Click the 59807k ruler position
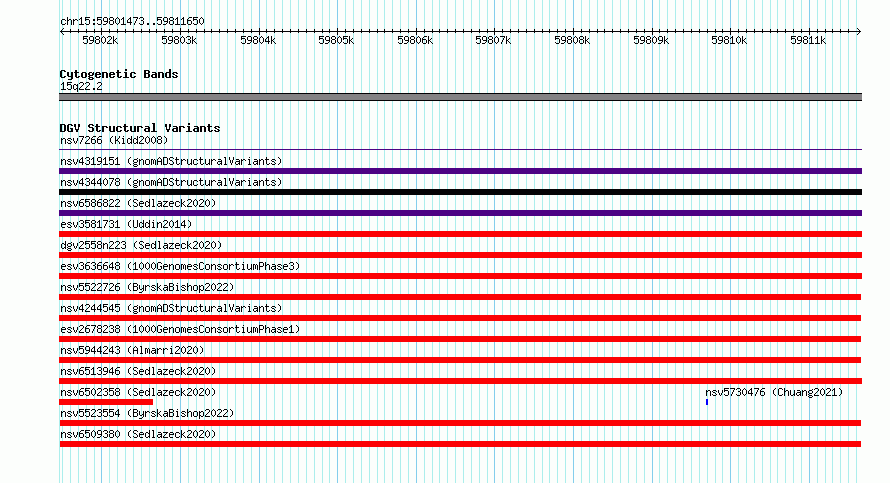The image size is (890, 483). tap(493, 40)
